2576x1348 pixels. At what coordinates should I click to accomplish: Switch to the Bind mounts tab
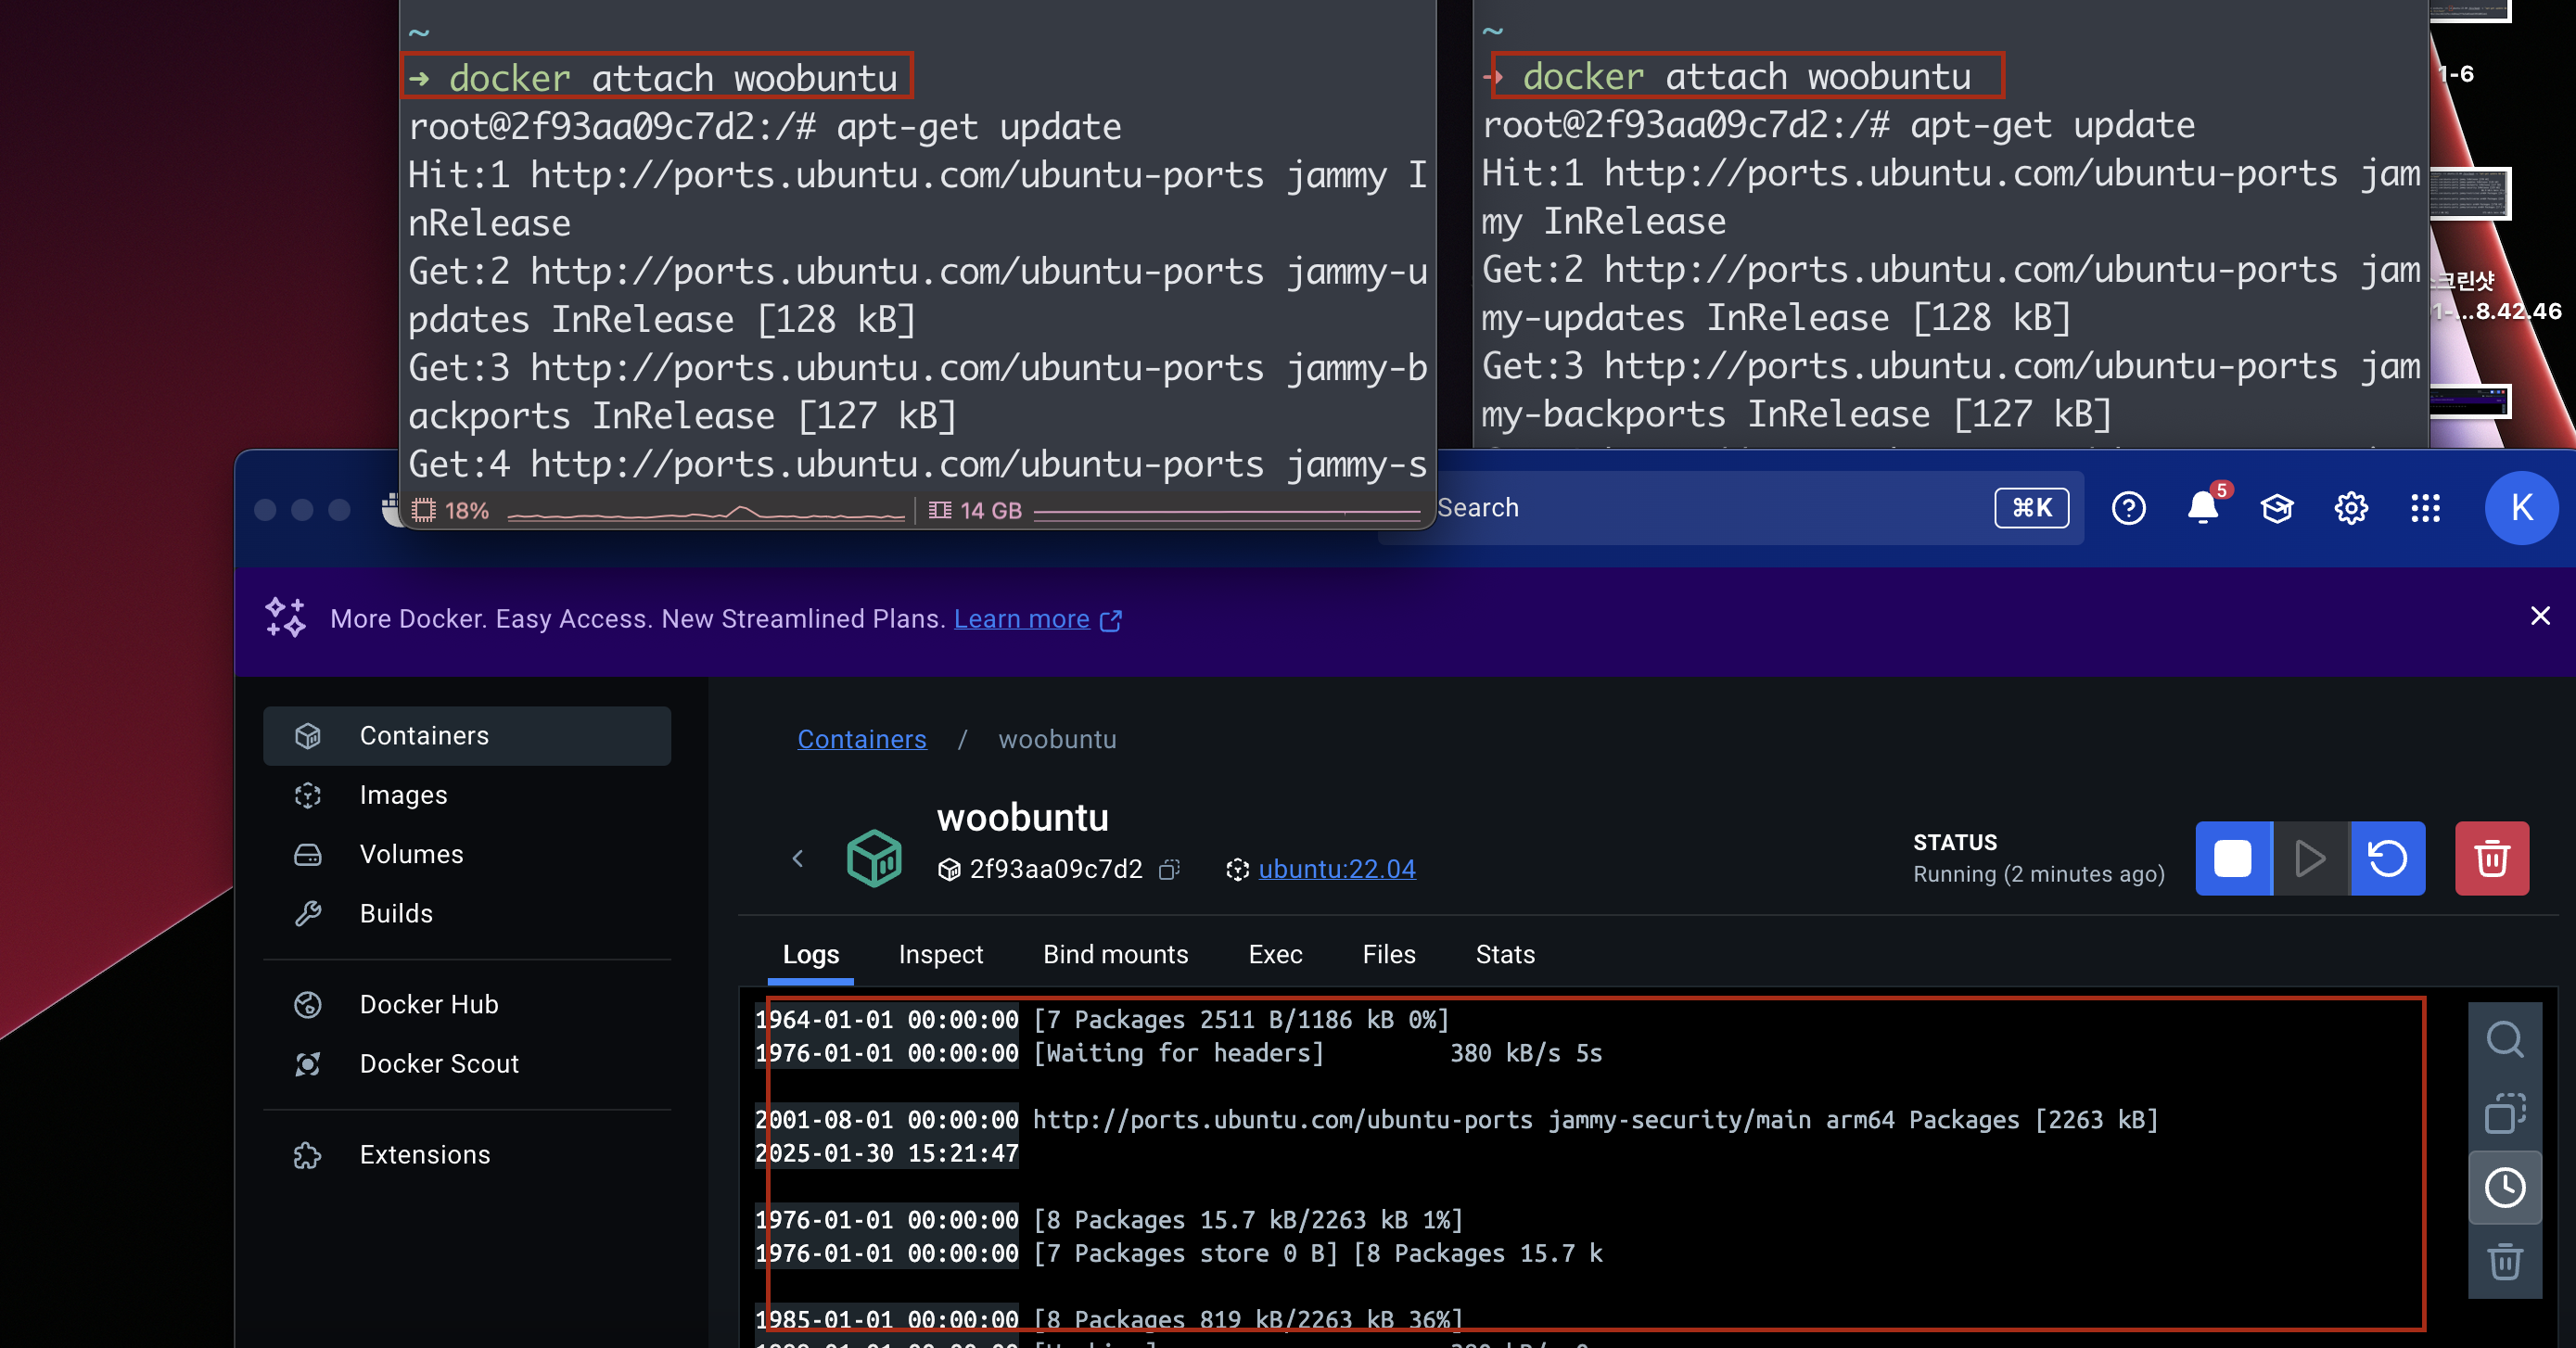(x=1115, y=955)
